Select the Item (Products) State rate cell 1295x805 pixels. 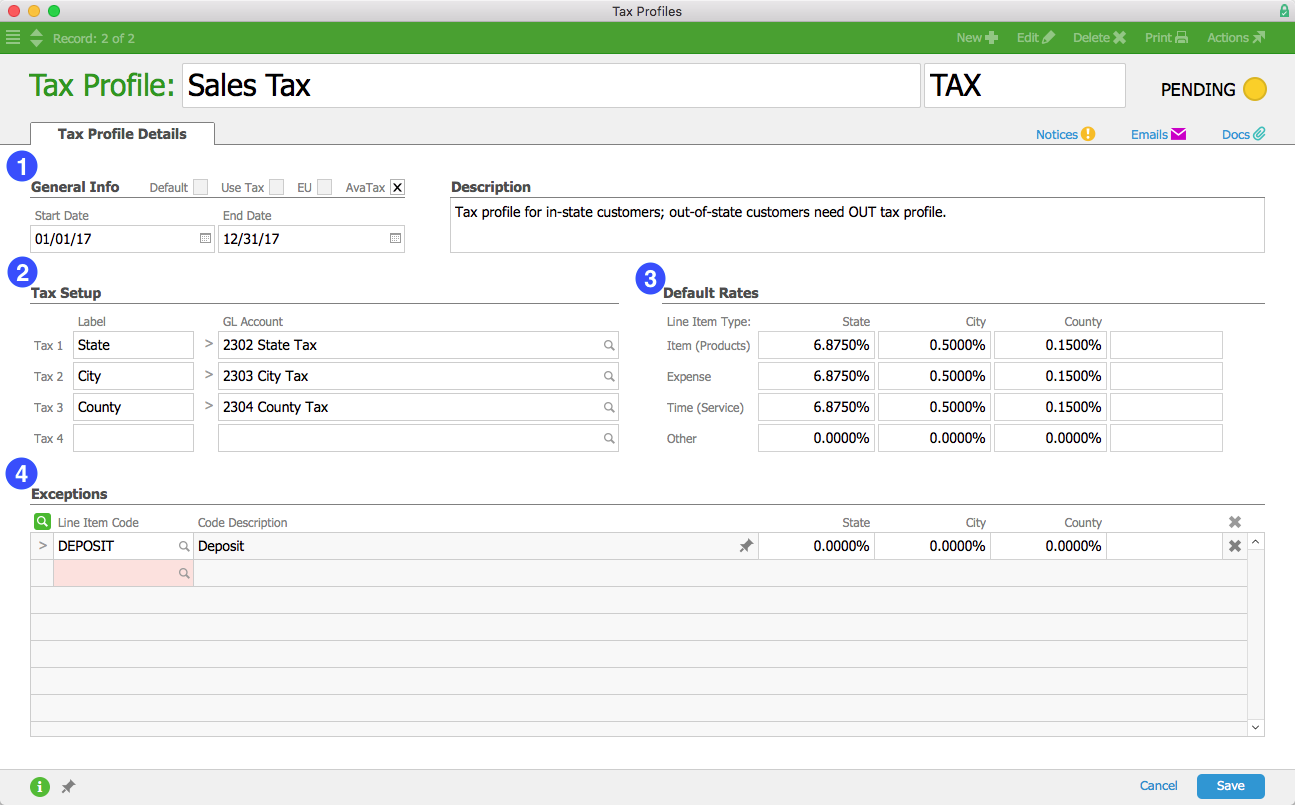(x=816, y=345)
